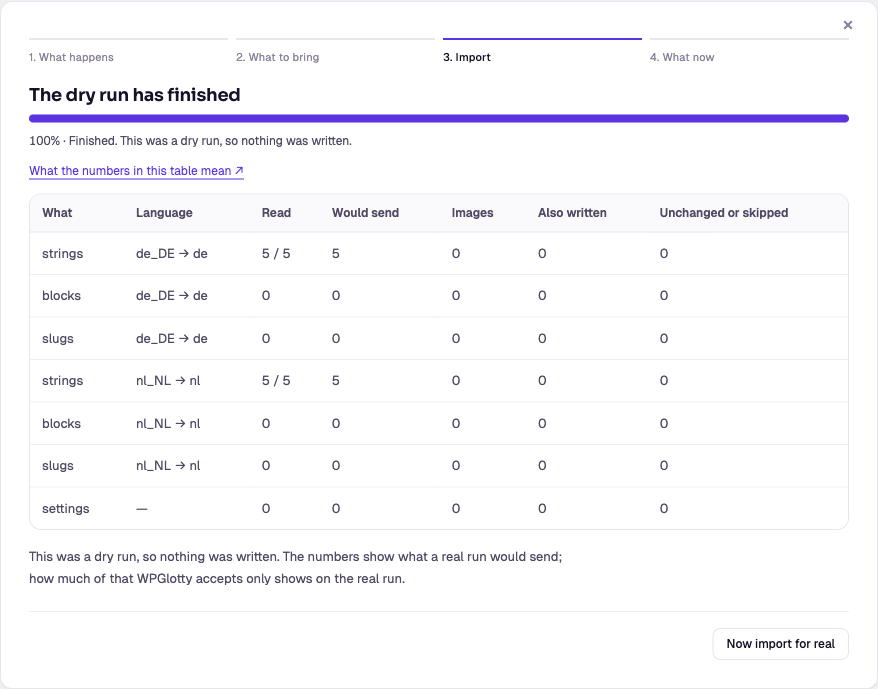Screen dimensions: 878x689
Task: Click the Would send column header
Action: (x=365, y=213)
